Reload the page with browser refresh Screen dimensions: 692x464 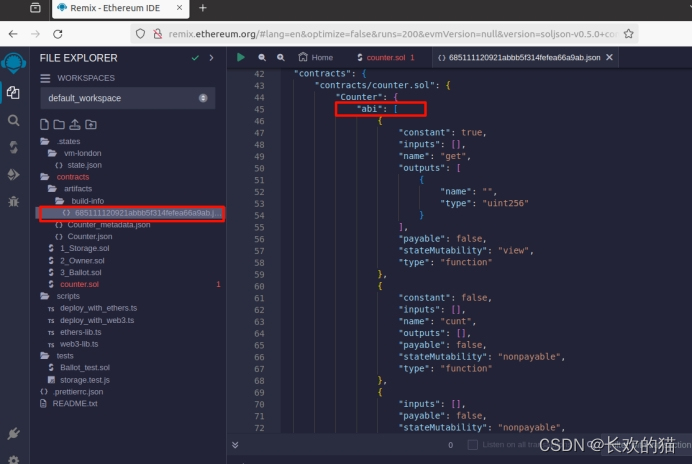tap(58, 34)
